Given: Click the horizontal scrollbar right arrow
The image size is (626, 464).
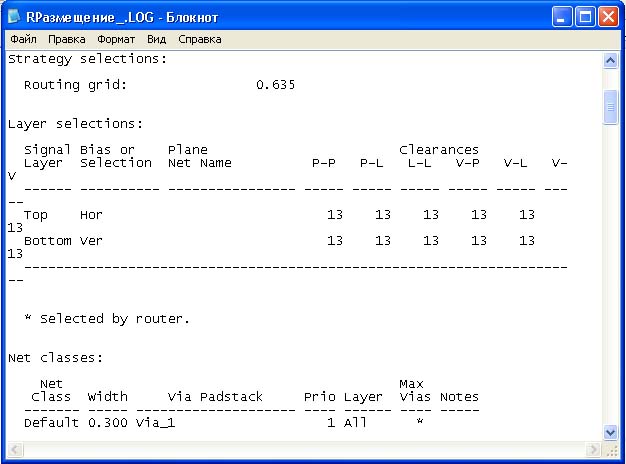Looking at the screenshot, I should [594, 450].
